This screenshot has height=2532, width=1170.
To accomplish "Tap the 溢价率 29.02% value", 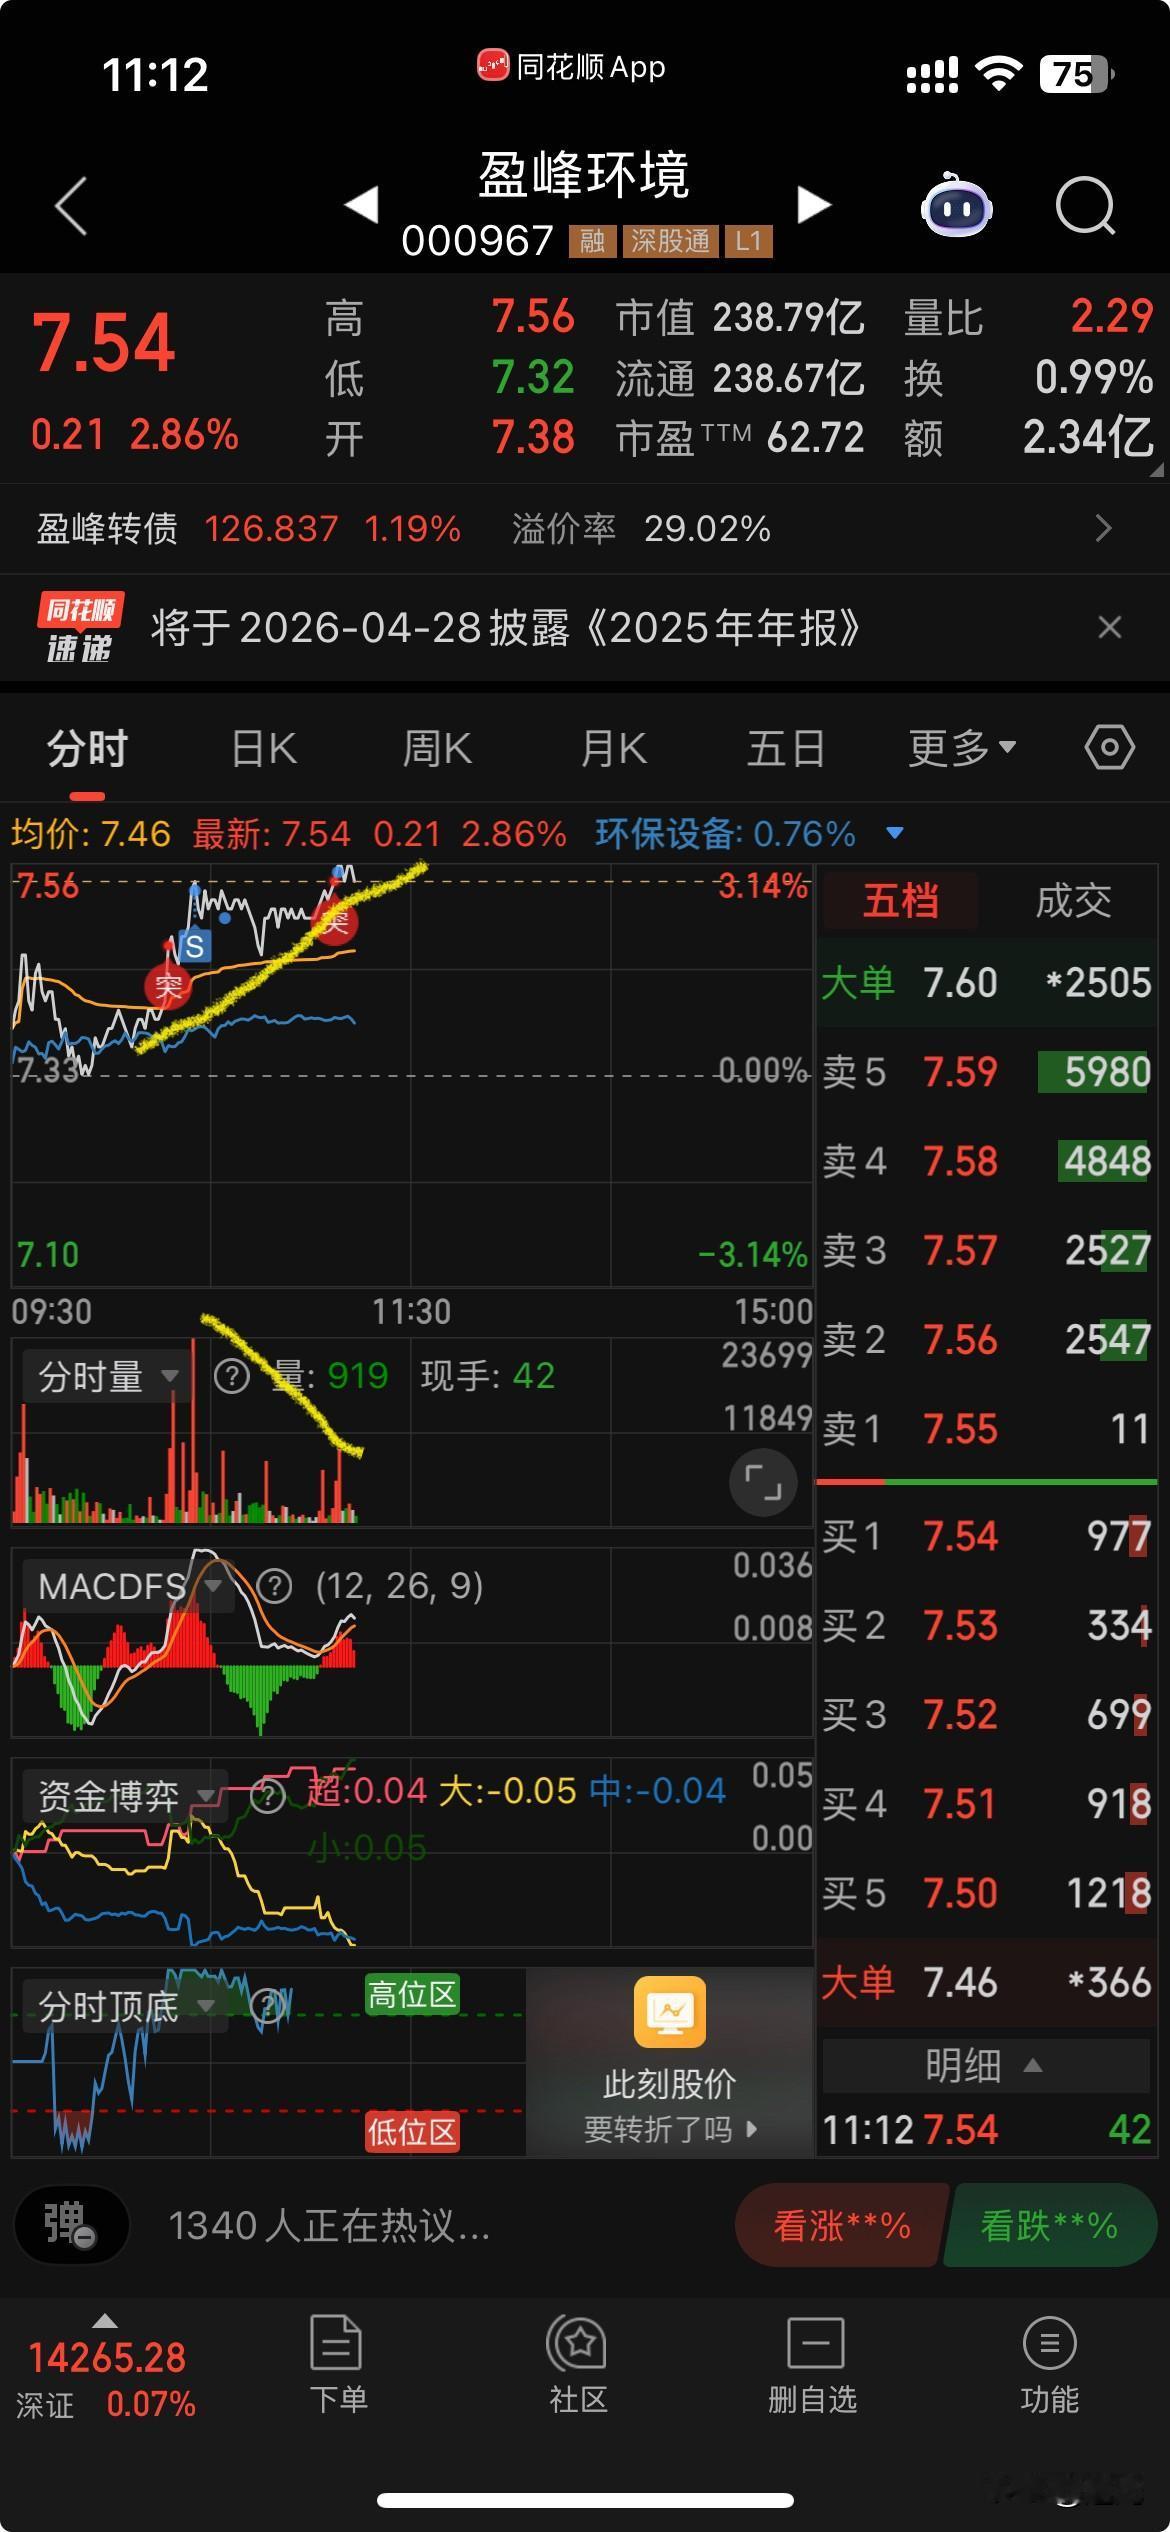I will 707,528.
